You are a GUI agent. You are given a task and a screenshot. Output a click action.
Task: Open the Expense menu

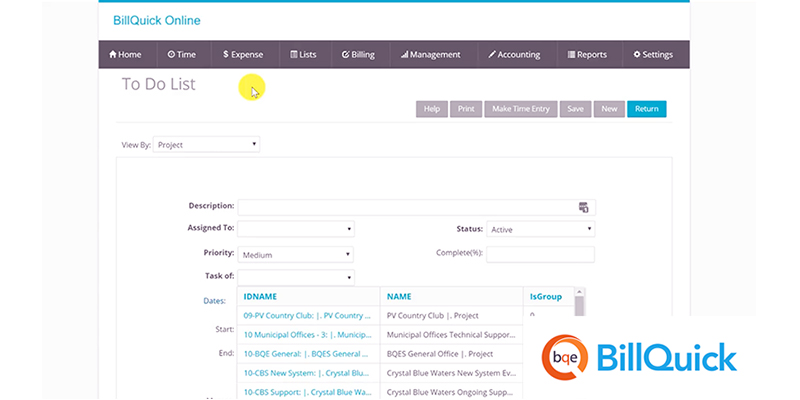[x=243, y=55]
